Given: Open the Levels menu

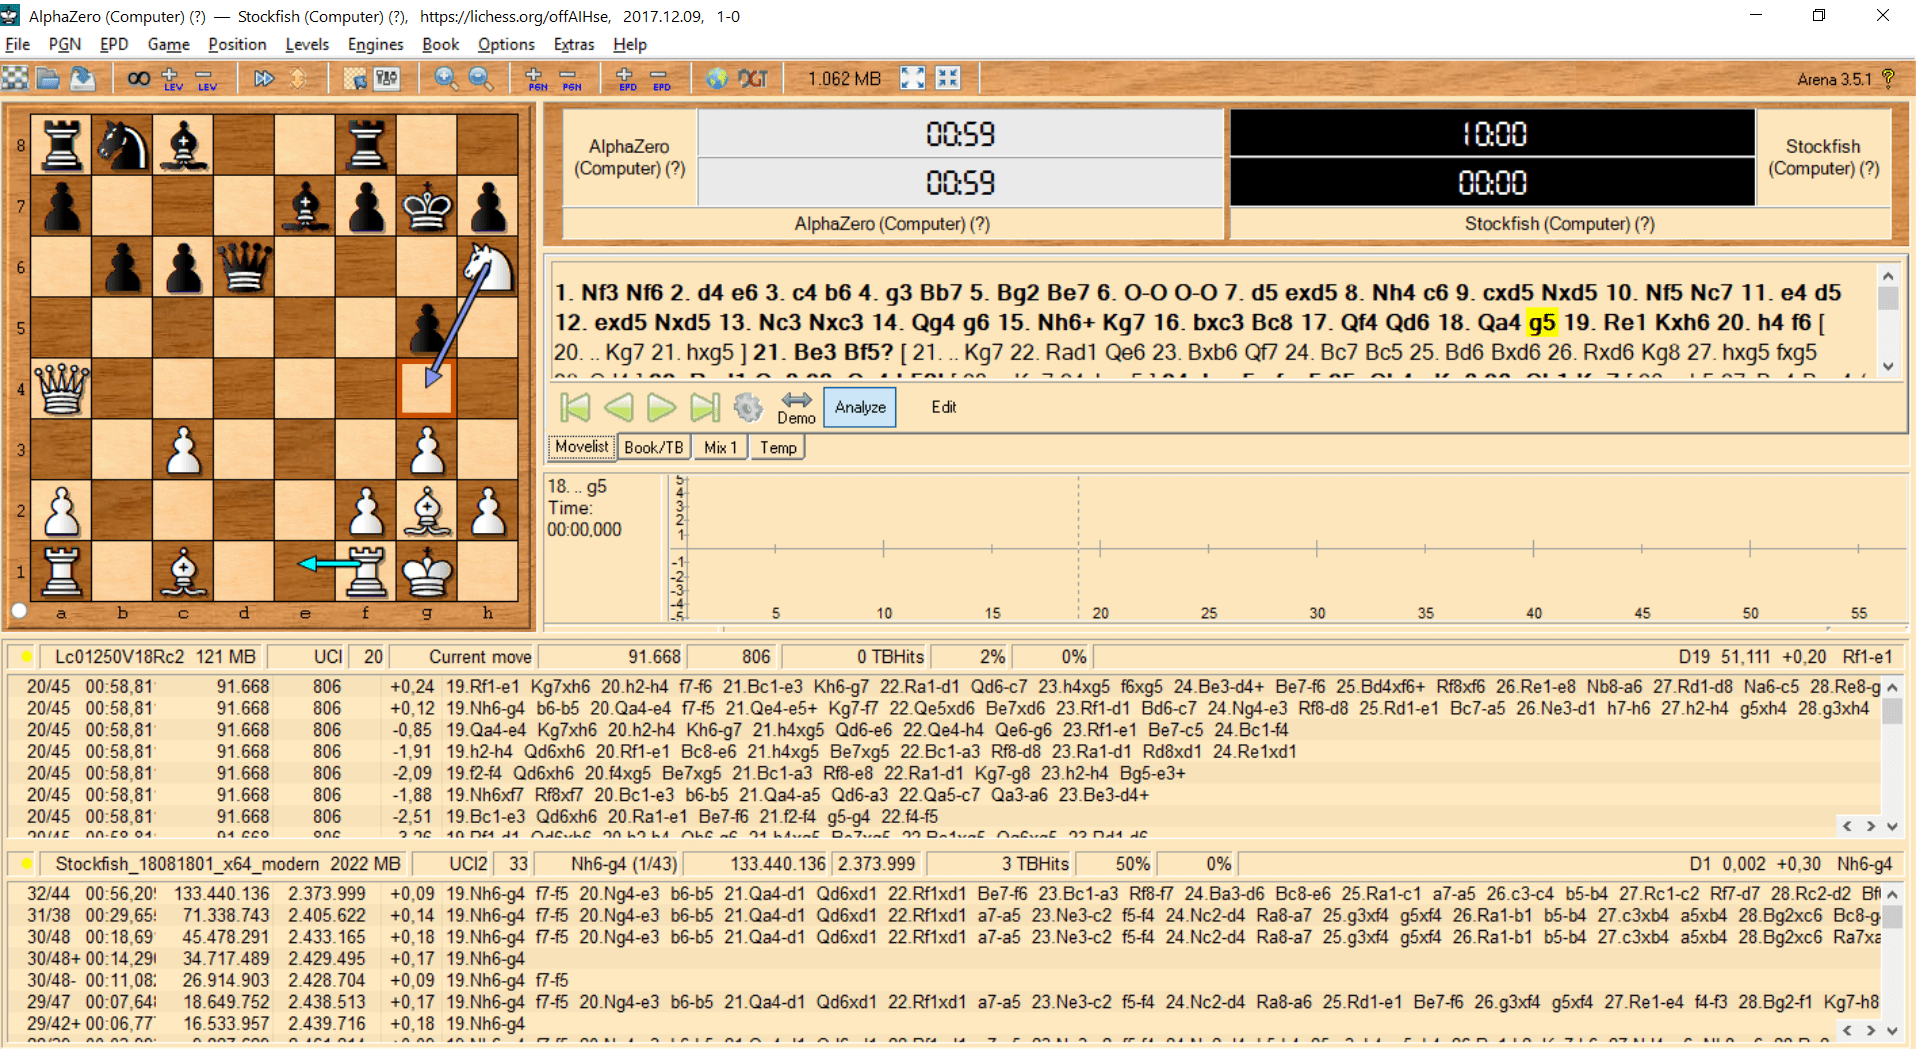Looking at the screenshot, I should pyautogui.click(x=307, y=44).
